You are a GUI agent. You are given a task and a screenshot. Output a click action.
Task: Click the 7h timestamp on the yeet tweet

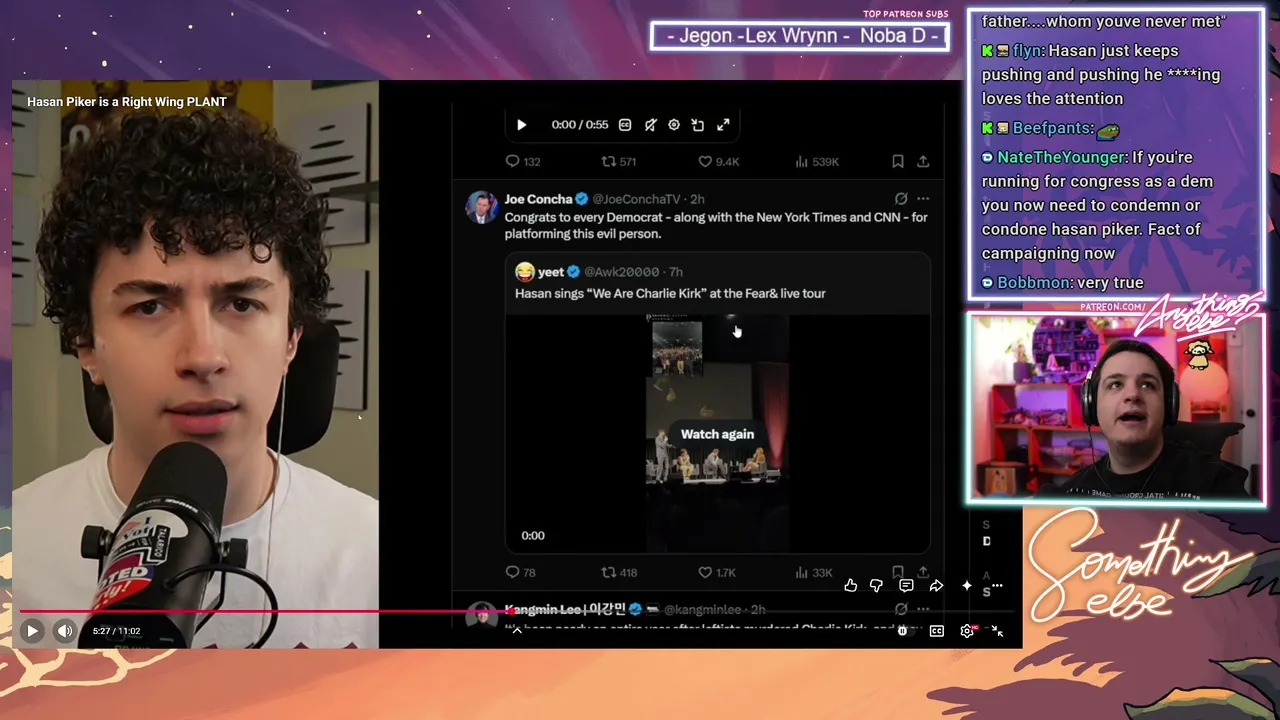676,272
